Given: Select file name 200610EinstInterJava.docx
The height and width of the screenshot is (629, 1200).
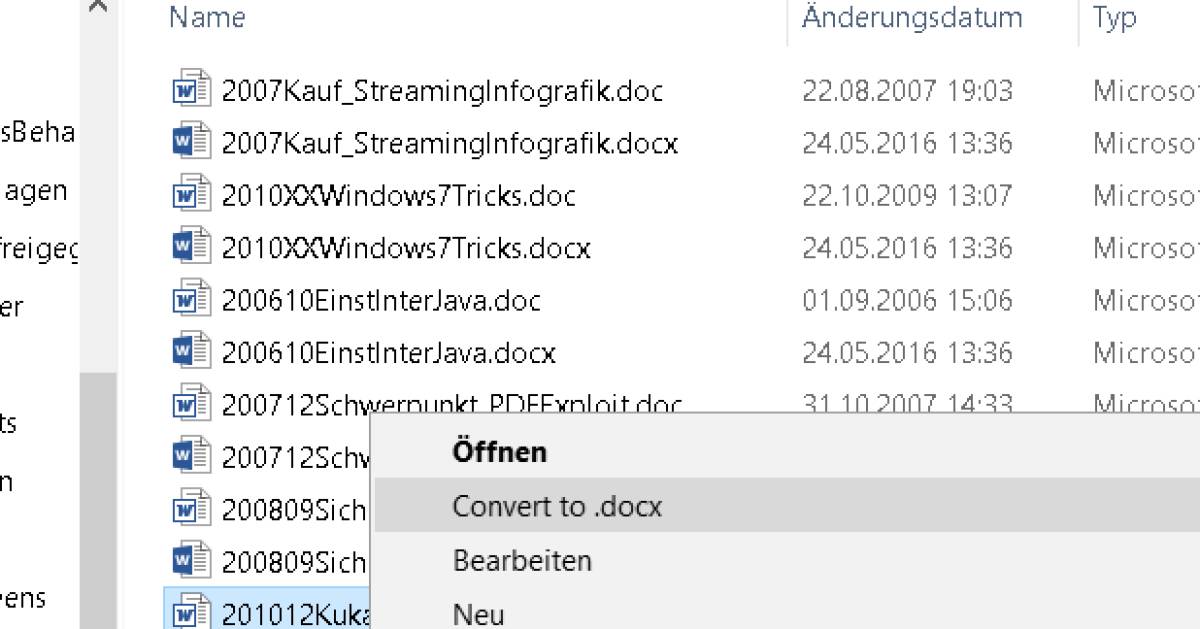Looking at the screenshot, I should tap(389, 353).
